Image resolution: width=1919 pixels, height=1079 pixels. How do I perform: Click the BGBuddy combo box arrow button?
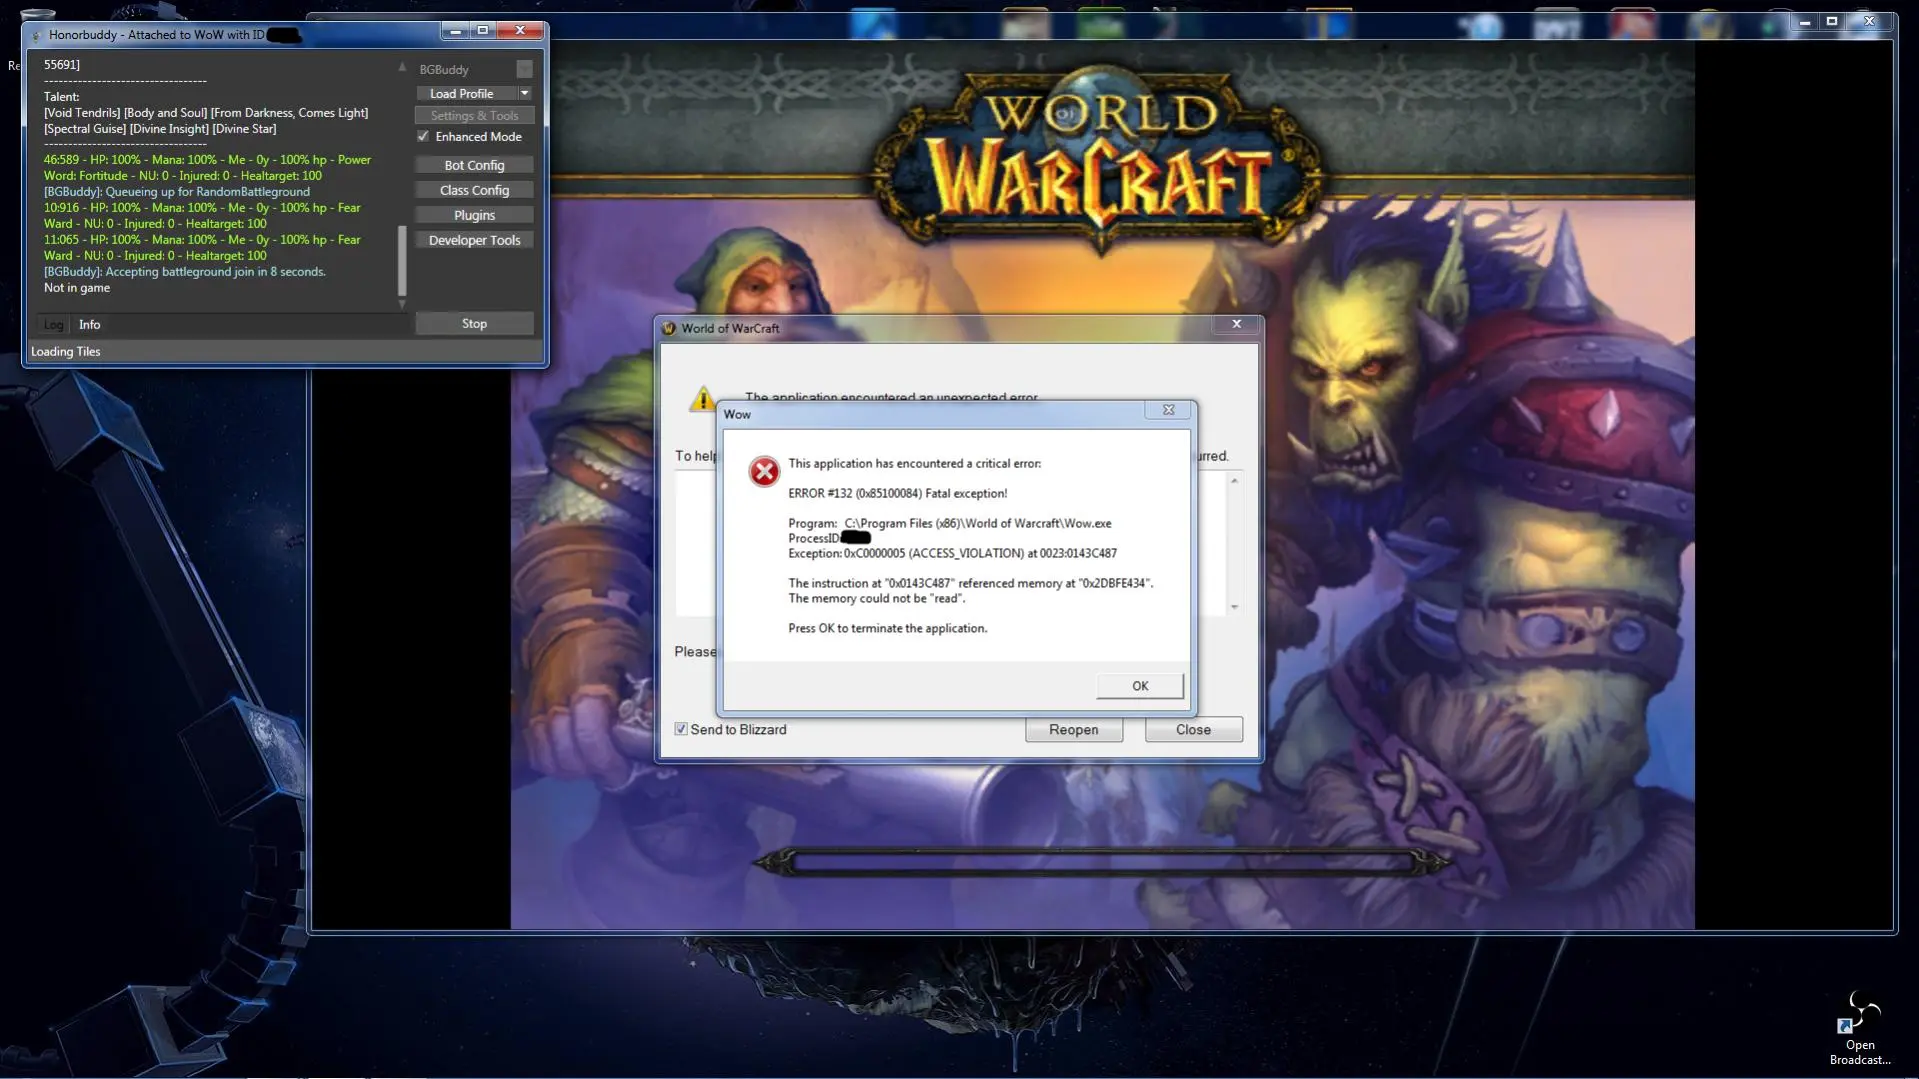pyautogui.click(x=524, y=69)
